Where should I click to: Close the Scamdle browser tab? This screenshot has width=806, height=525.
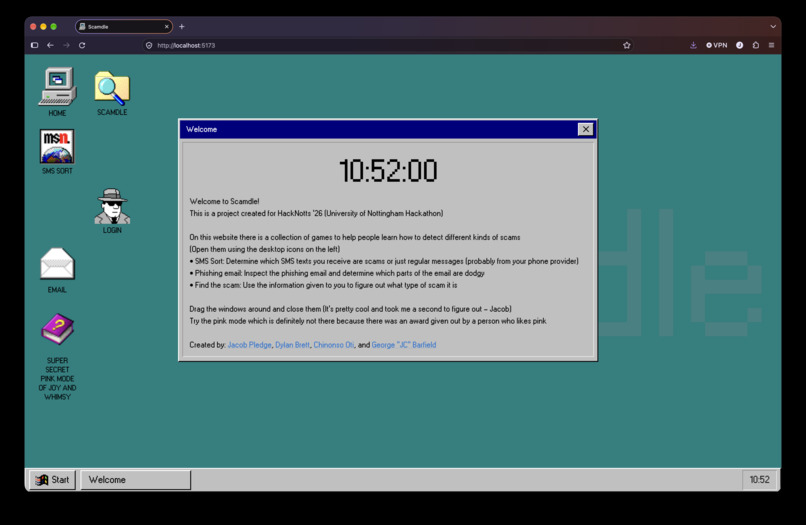pos(167,26)
